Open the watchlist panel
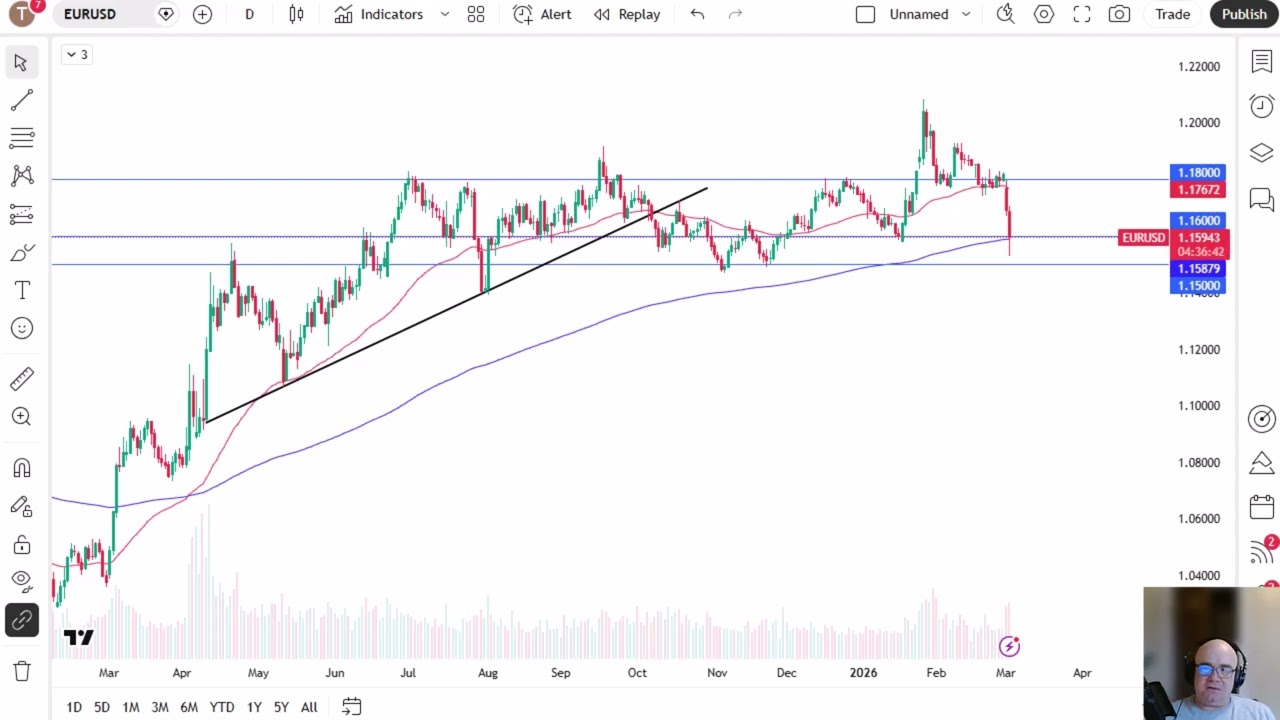The width and height of the screenshot is (1280, 720). coord(1261,62)
